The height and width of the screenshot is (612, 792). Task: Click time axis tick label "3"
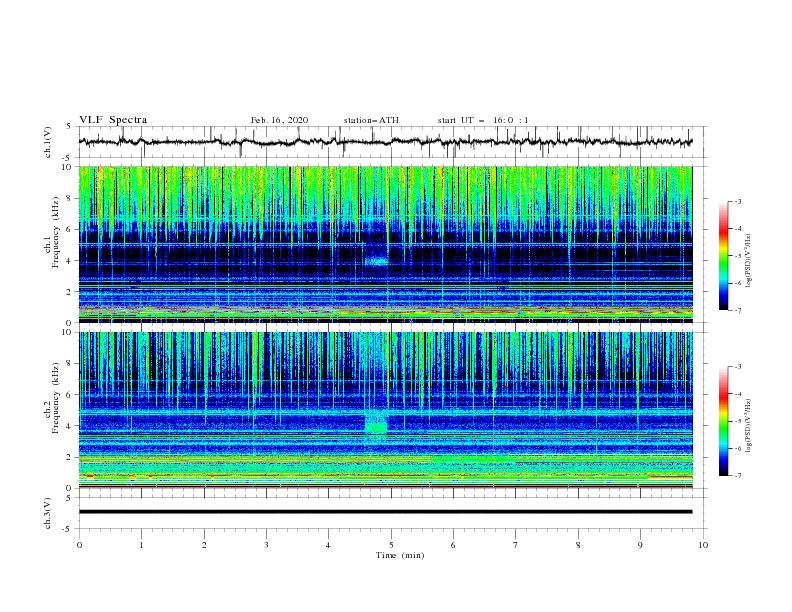(266, 545)
